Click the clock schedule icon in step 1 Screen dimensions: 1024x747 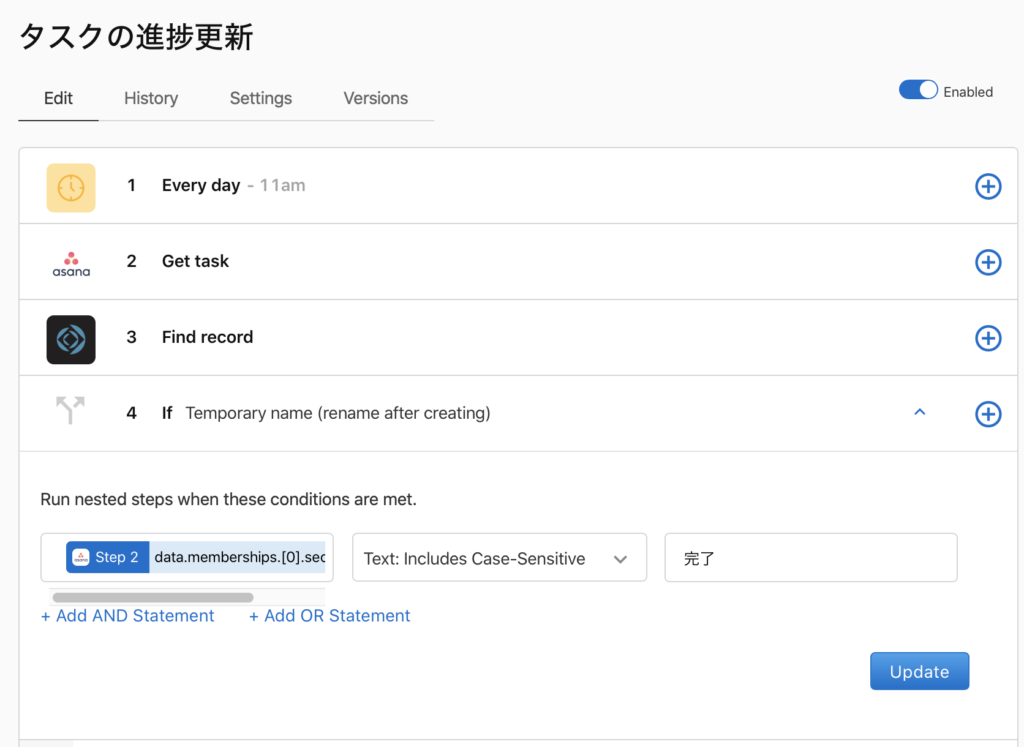coord(71,188)
